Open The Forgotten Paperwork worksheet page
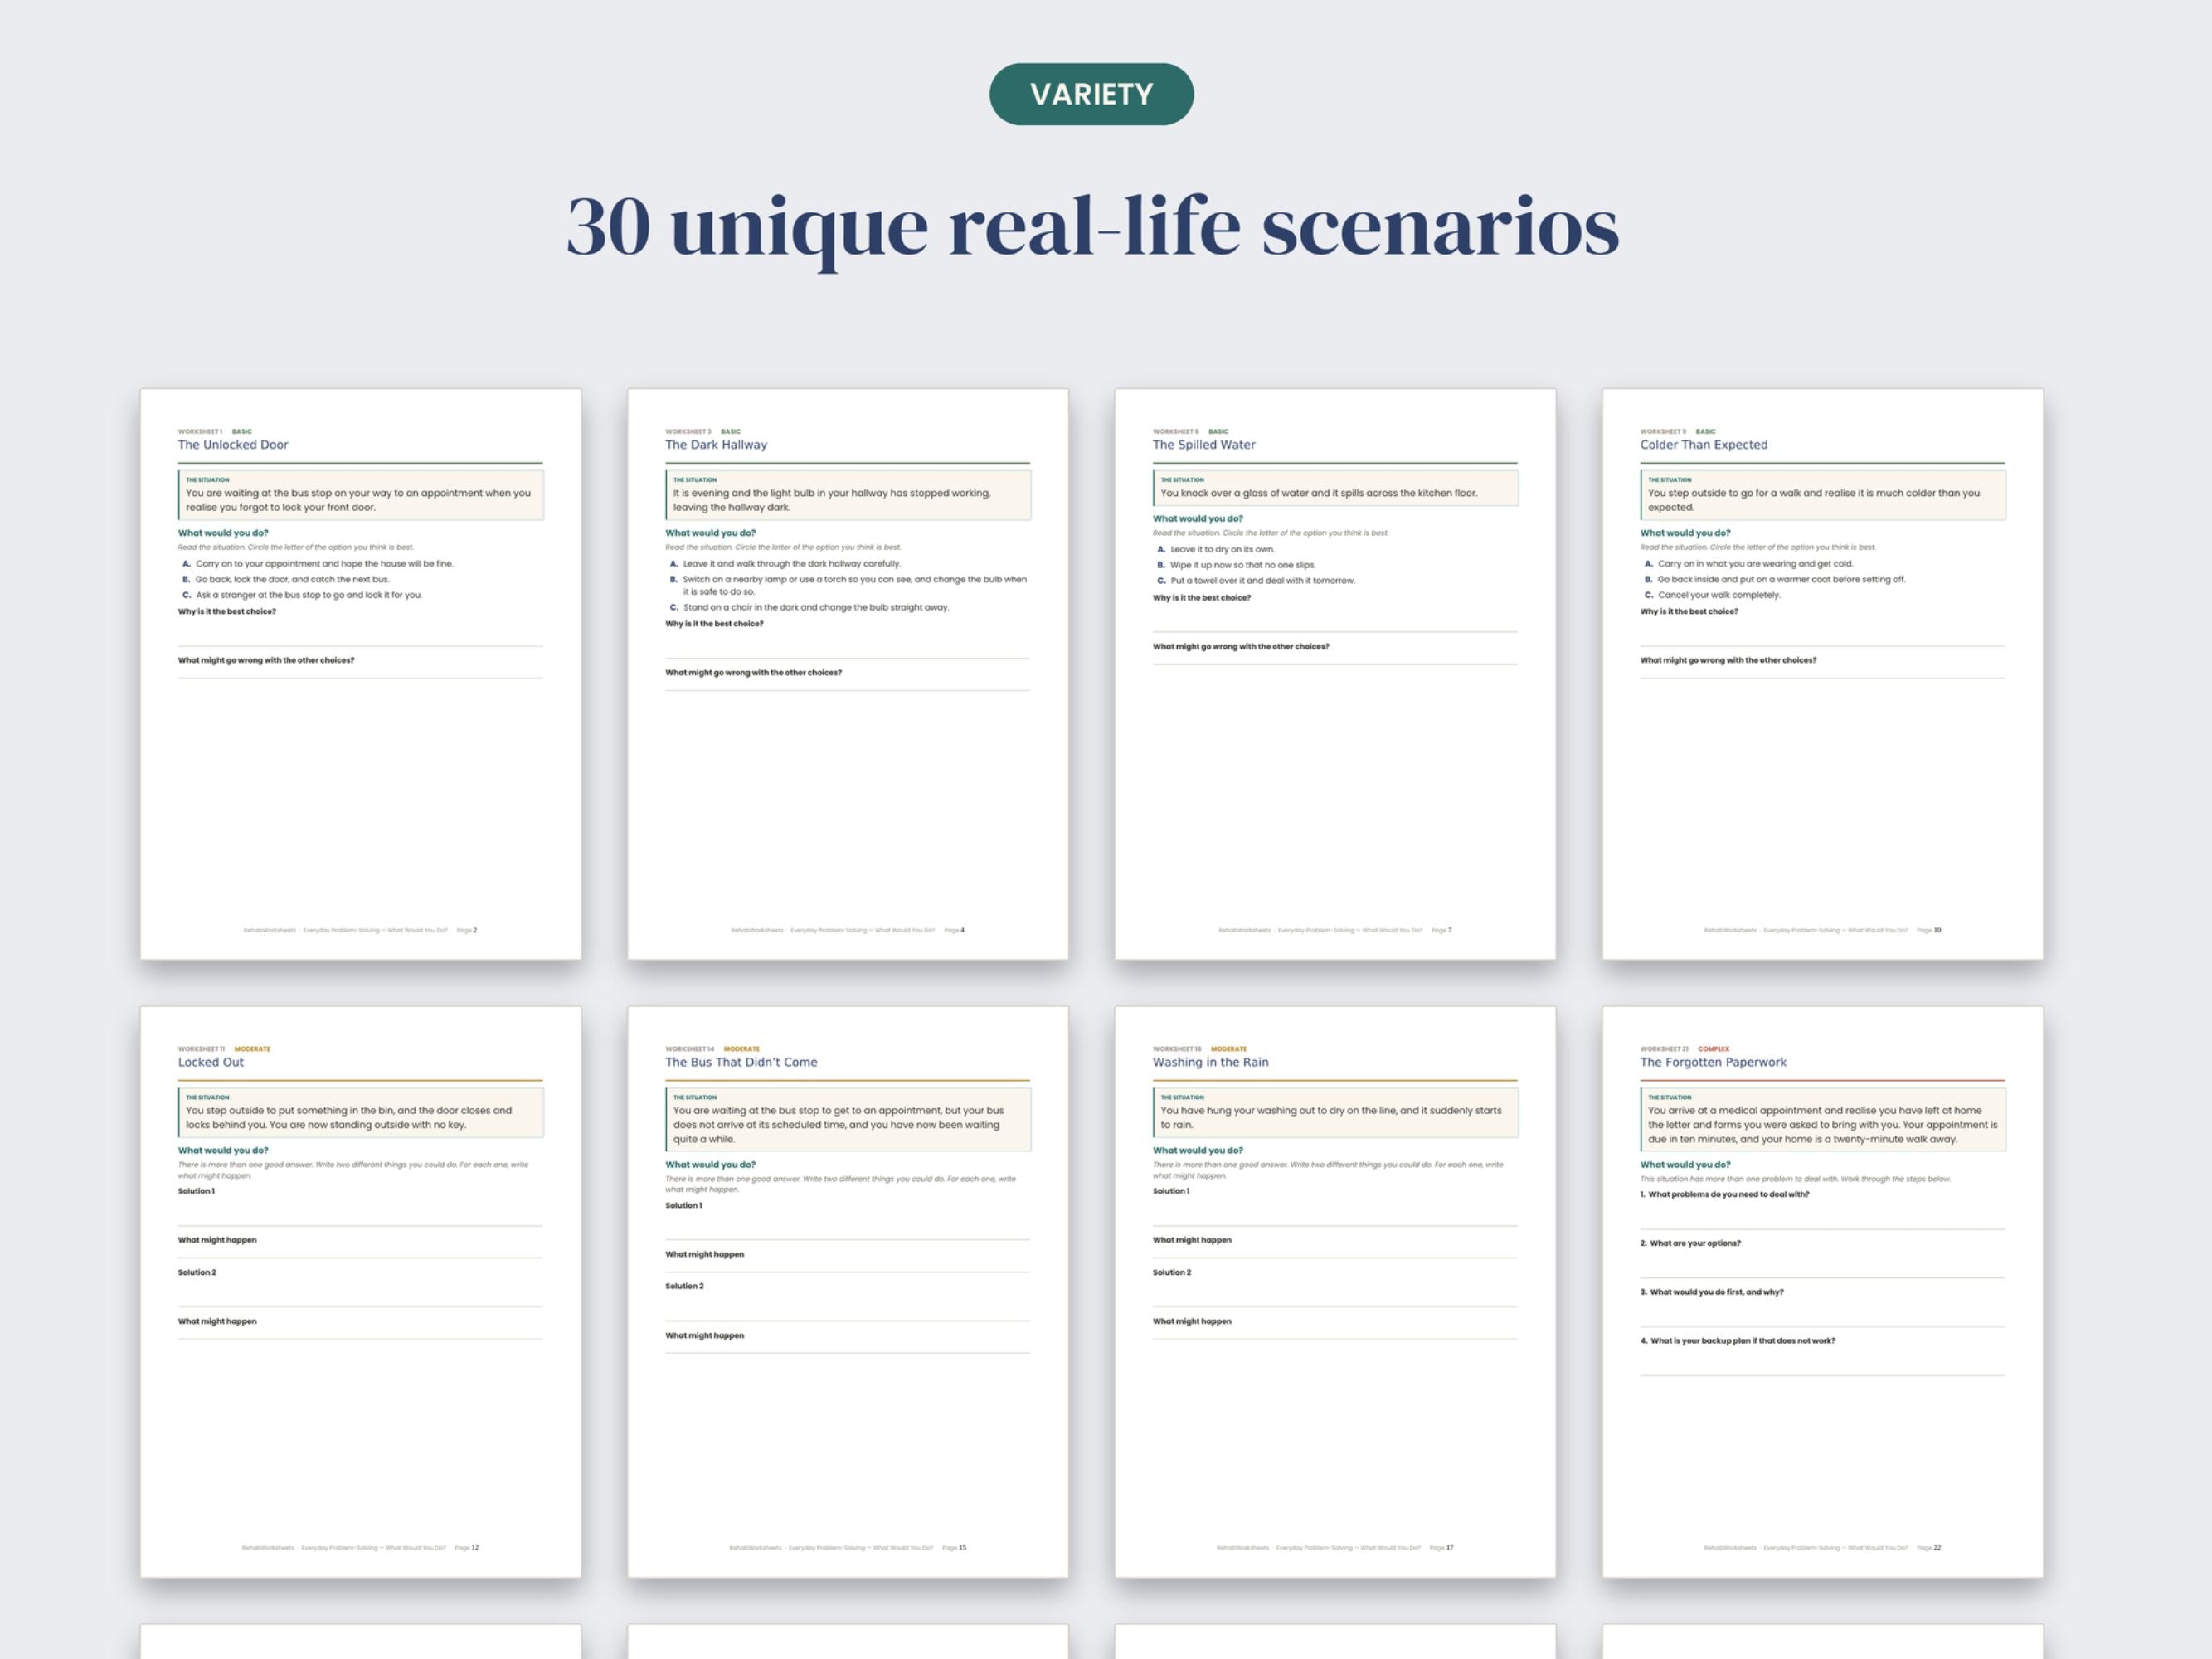Viewport: 2212px width, 1659px height. click(x=1822, y=1292)
